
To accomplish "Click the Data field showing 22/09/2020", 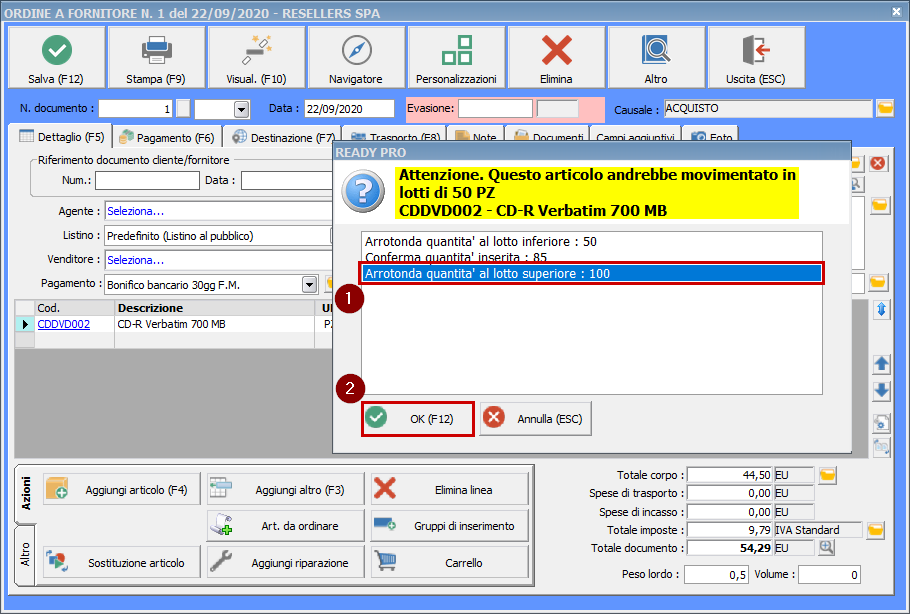I will 349,109.
